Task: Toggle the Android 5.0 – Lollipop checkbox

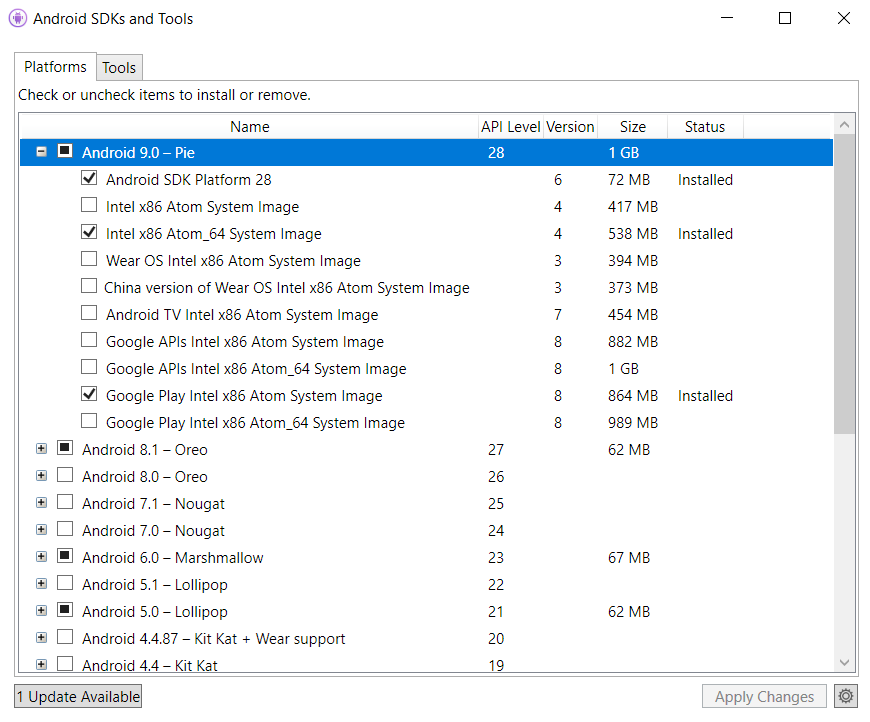Action: [x=65, y=610]
